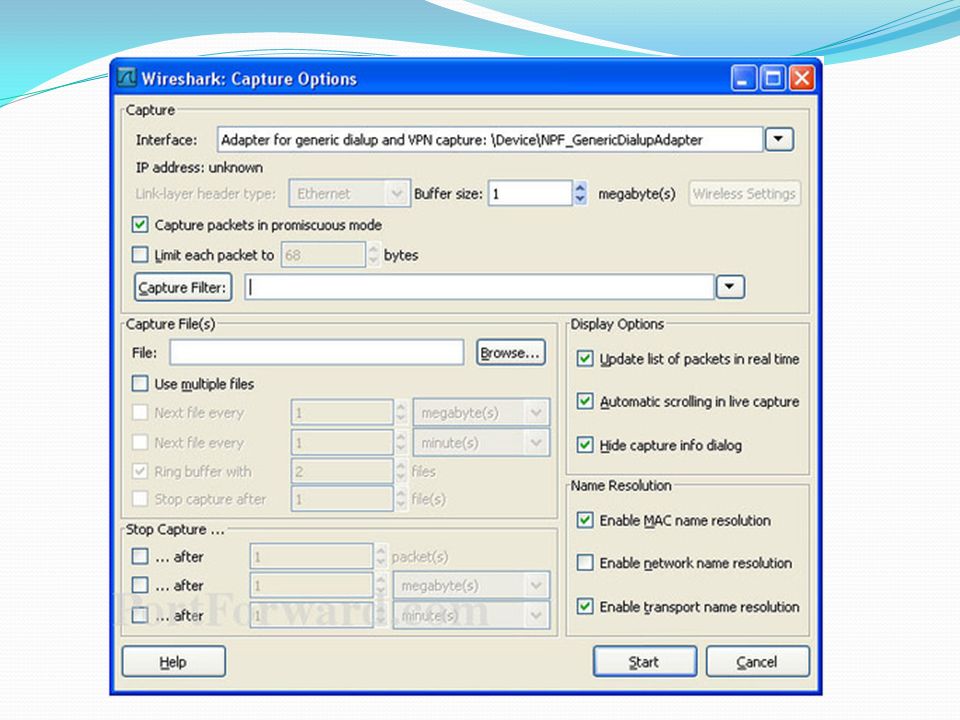Enable stop capture after minute(s) checkbox
Viewport: 960px width, 720px height.
point(140,615)
